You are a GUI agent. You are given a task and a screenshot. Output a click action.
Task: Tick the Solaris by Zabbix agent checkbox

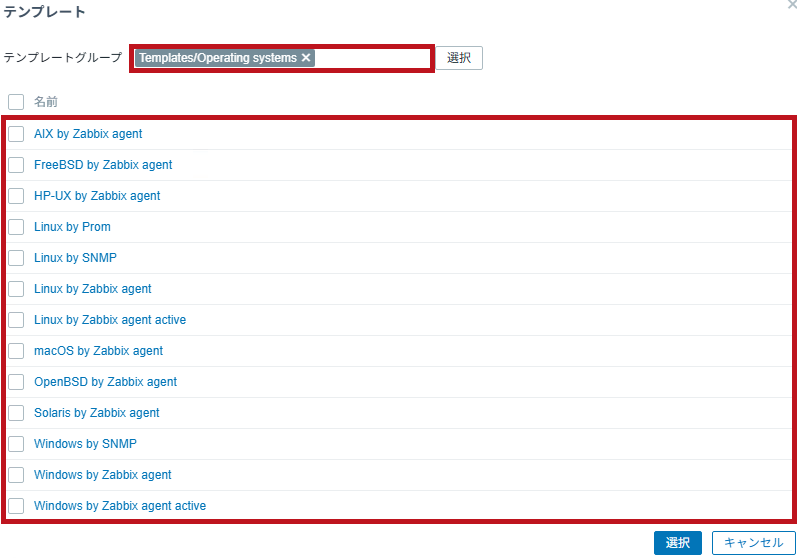coord(16,413)
